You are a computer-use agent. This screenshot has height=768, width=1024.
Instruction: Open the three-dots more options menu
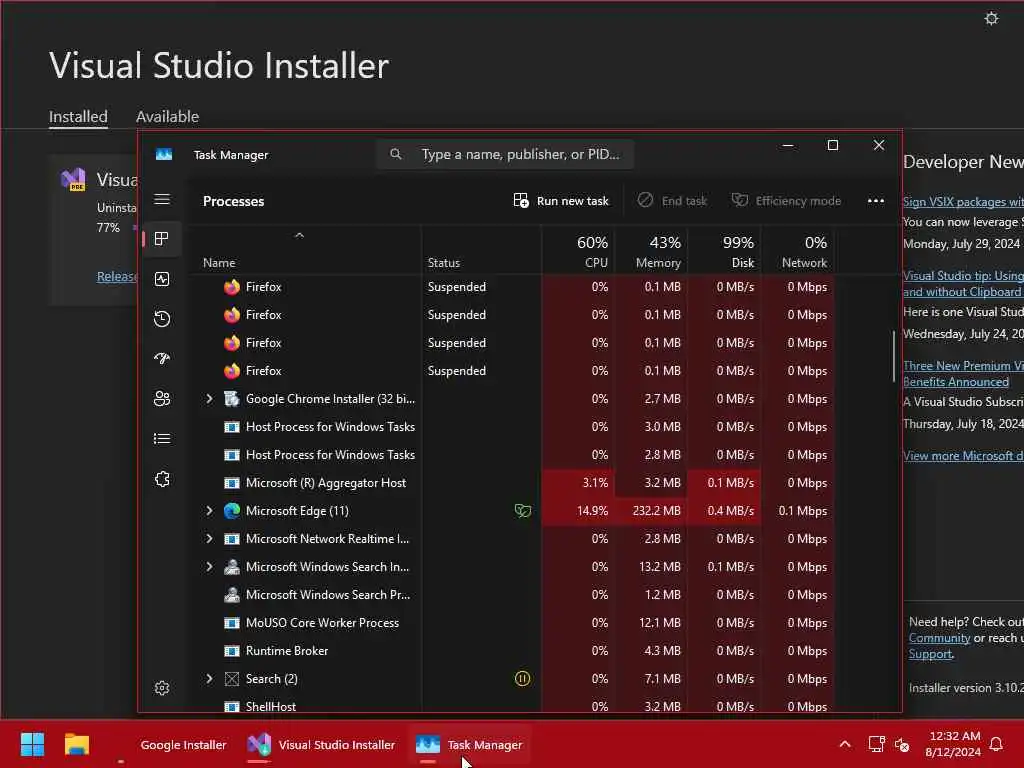click(876, 201)
